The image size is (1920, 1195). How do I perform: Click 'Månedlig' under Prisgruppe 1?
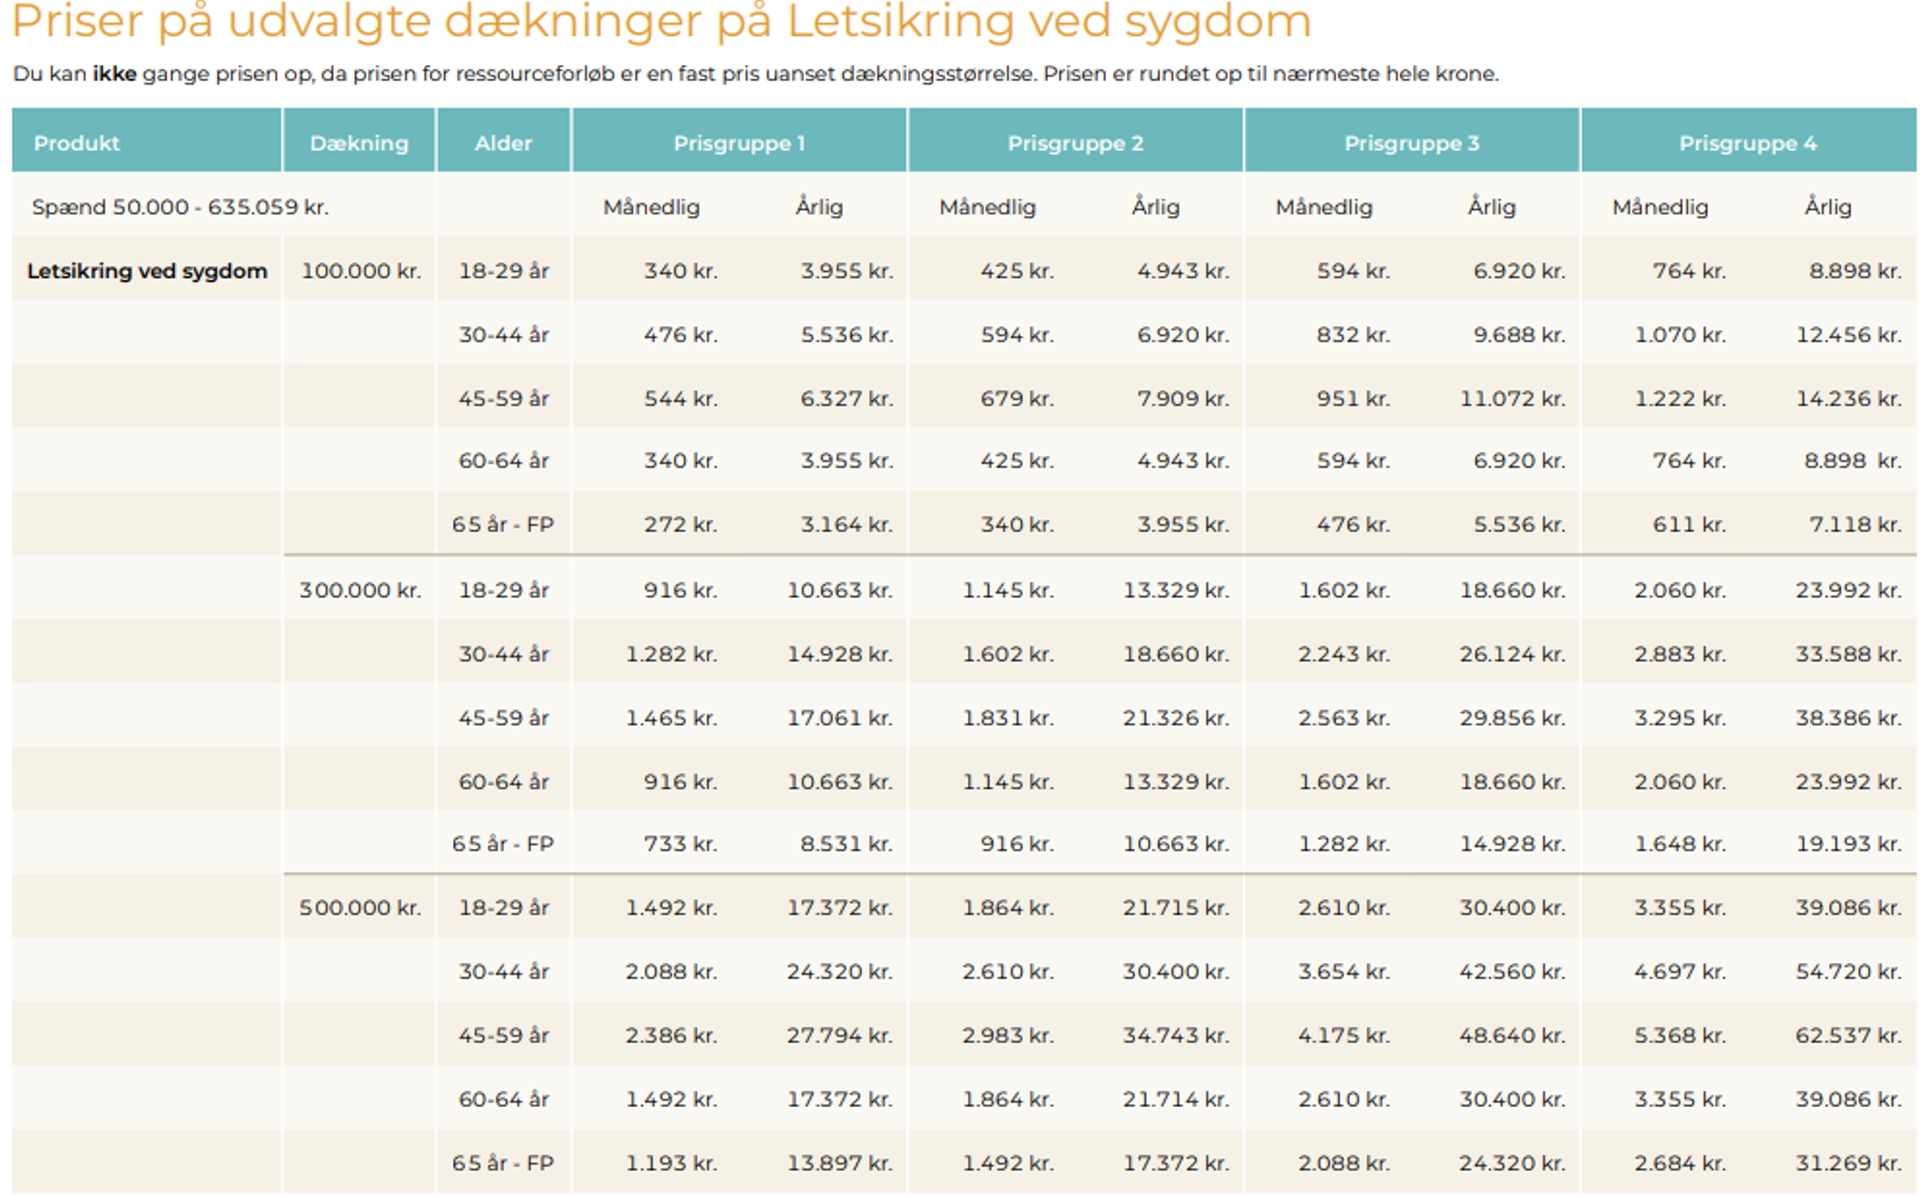pos(651,207)
